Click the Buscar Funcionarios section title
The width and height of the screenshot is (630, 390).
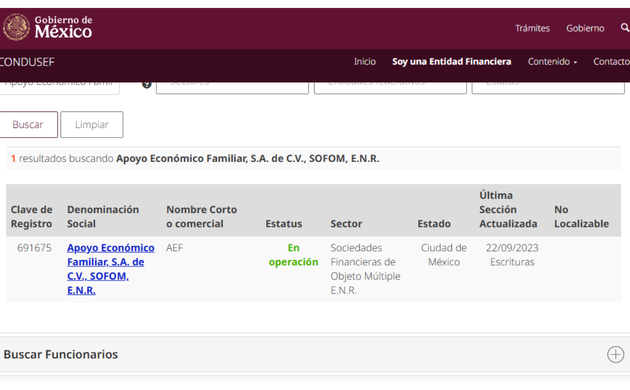61,354
